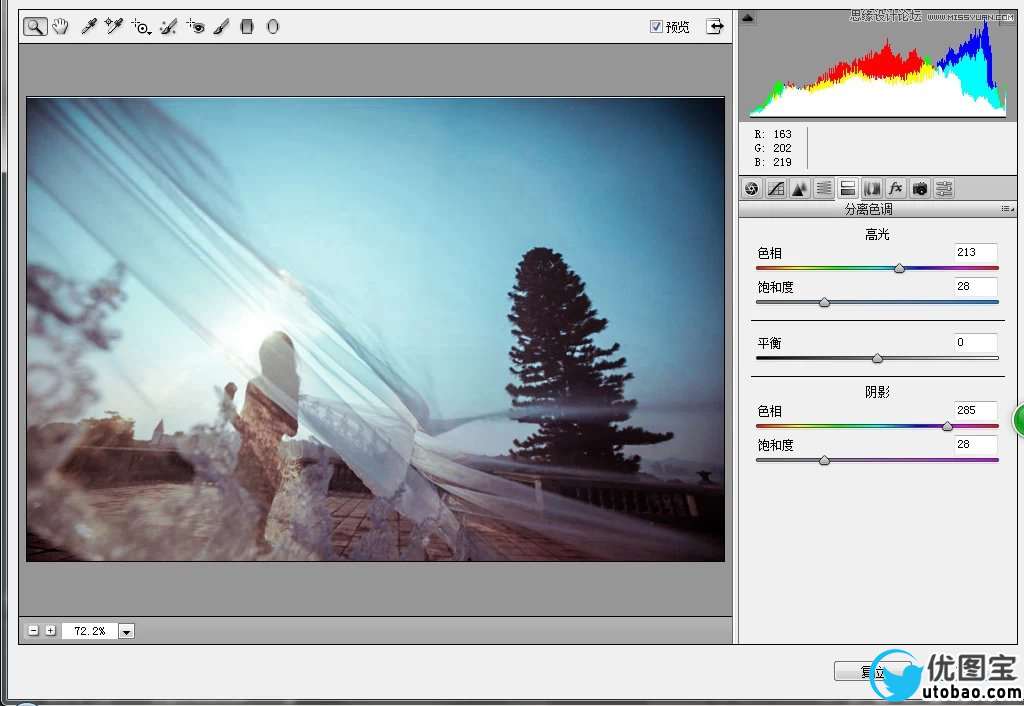Screen dimensions: 1024x706
Task: Click the shadows 色相 hue slider handle
Action: pos(947,426)
